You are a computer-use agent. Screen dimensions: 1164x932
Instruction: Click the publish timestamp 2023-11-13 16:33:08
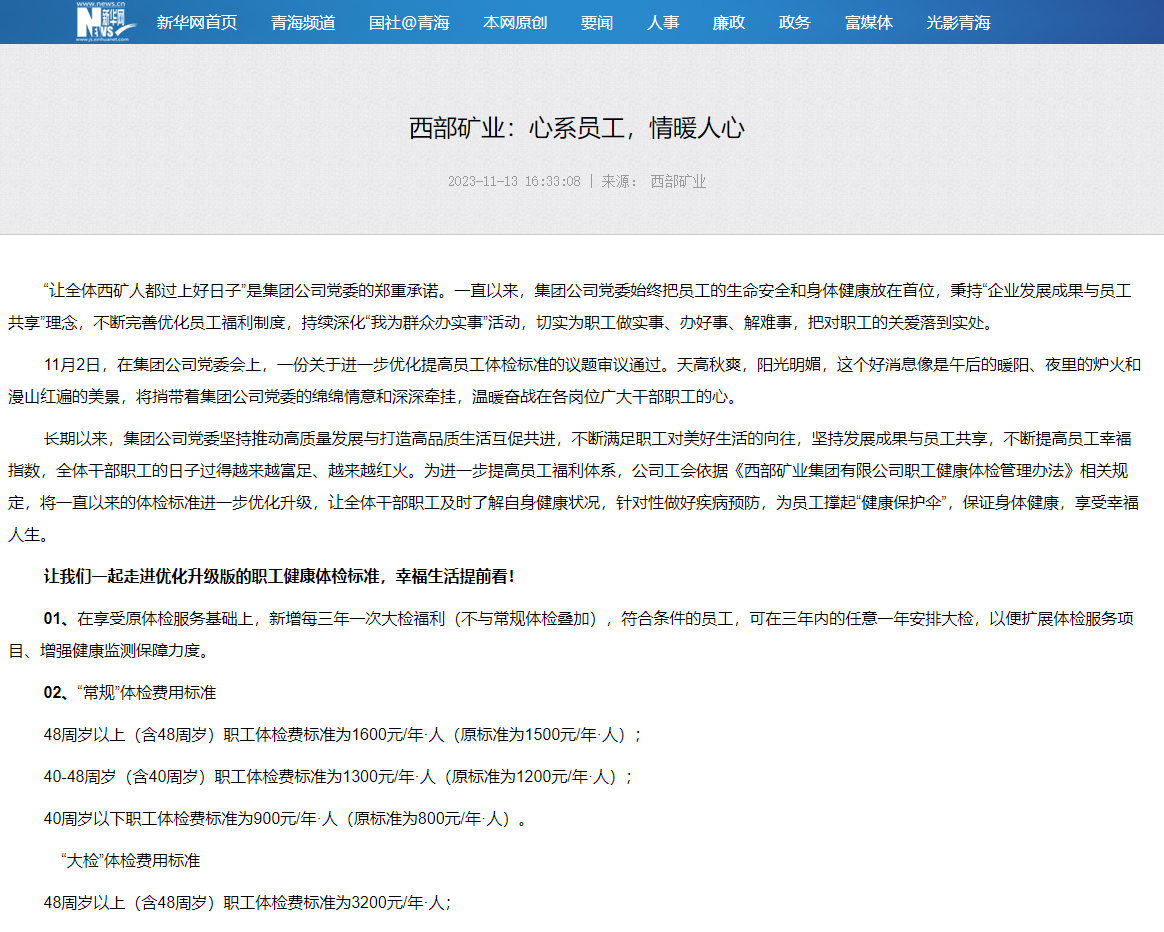tap(514, 181)
